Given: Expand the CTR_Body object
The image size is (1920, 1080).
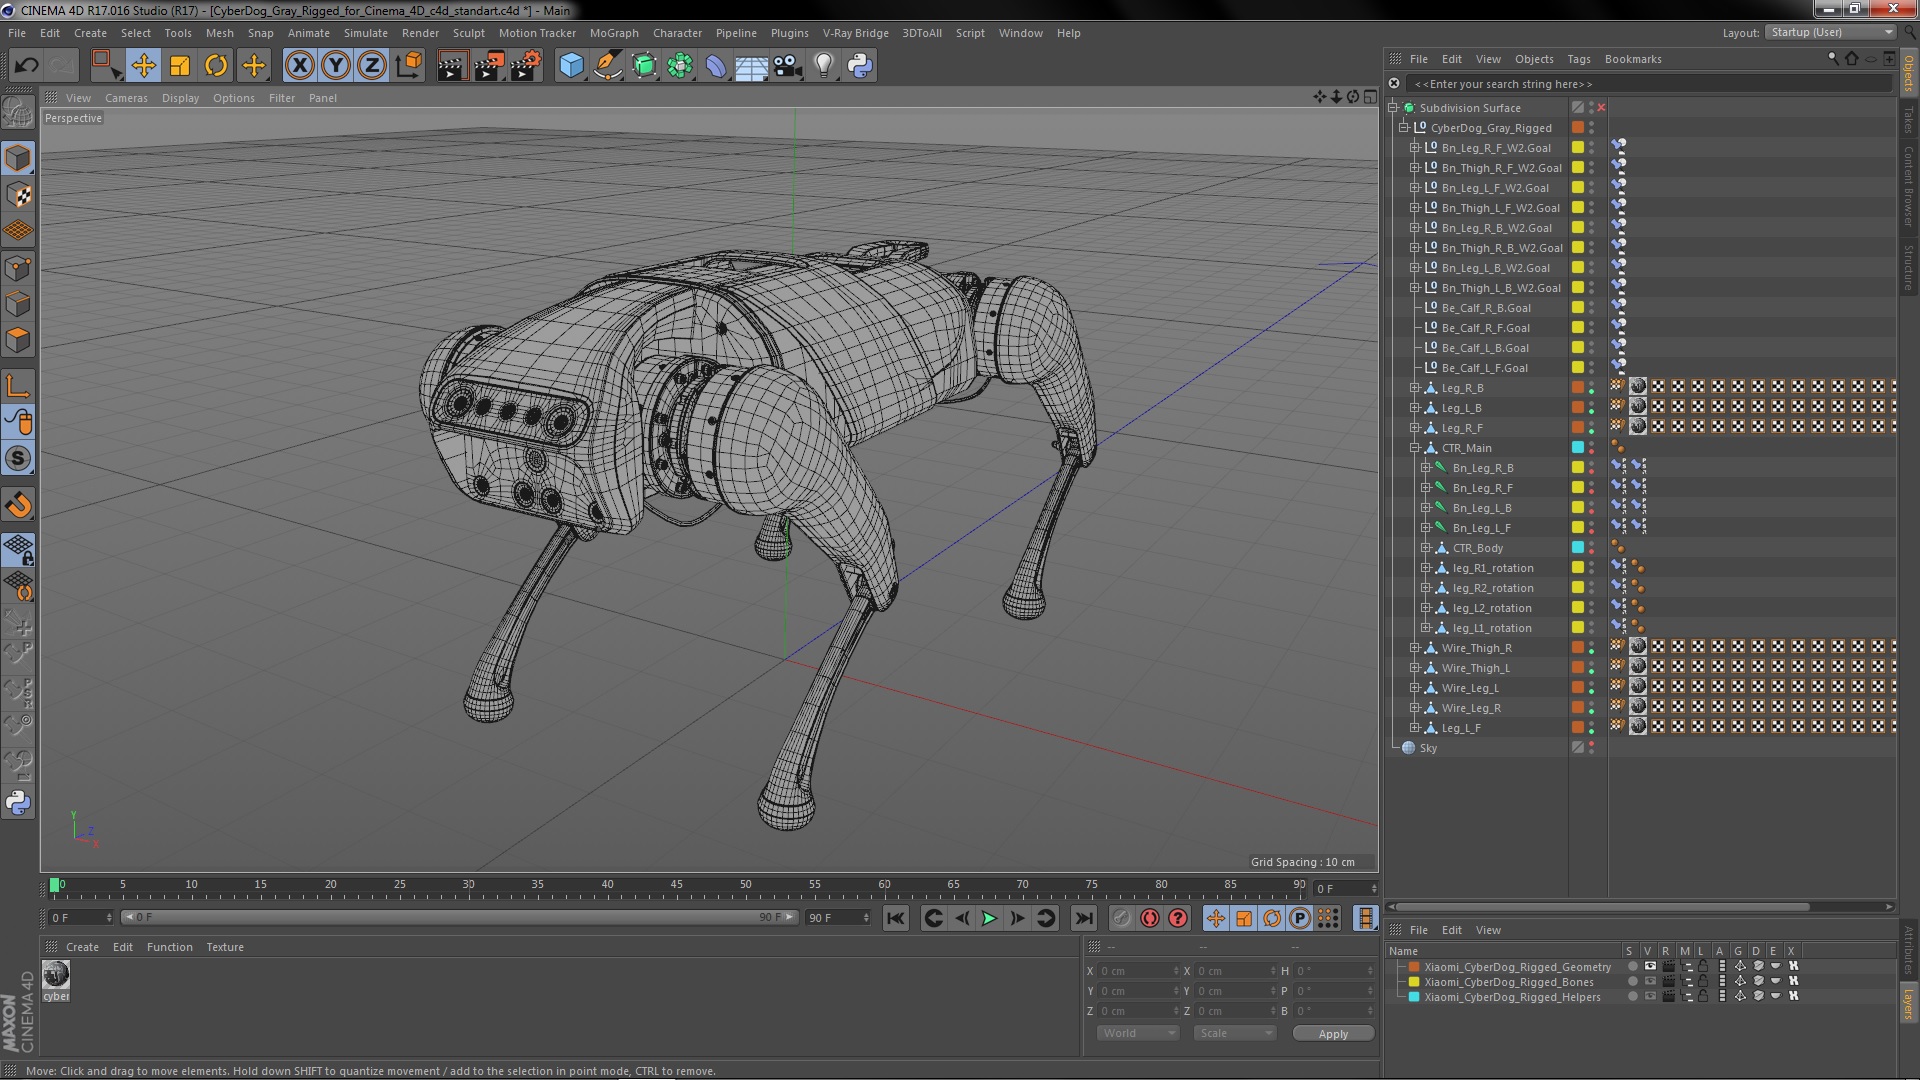Looking at the screenshot, I should 1426,548.
